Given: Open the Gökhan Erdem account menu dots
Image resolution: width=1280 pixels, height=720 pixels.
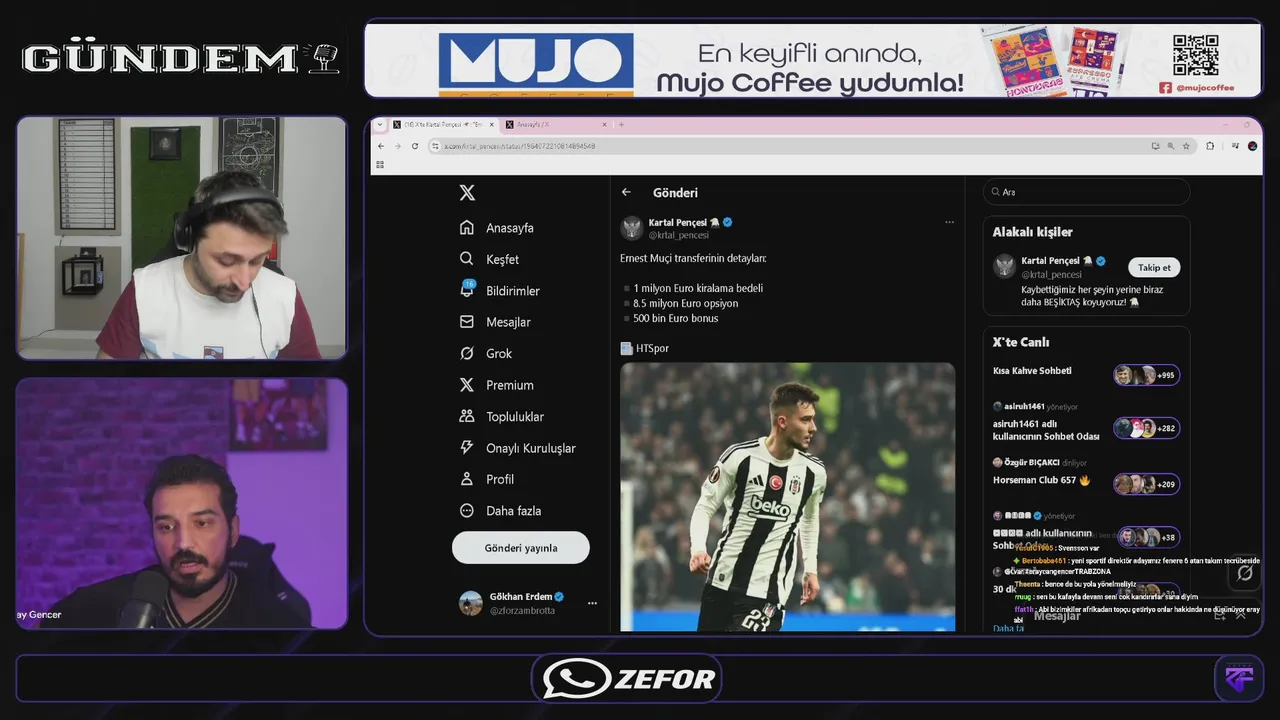Looking at the screenshot, I should click(x=592, y=603).
